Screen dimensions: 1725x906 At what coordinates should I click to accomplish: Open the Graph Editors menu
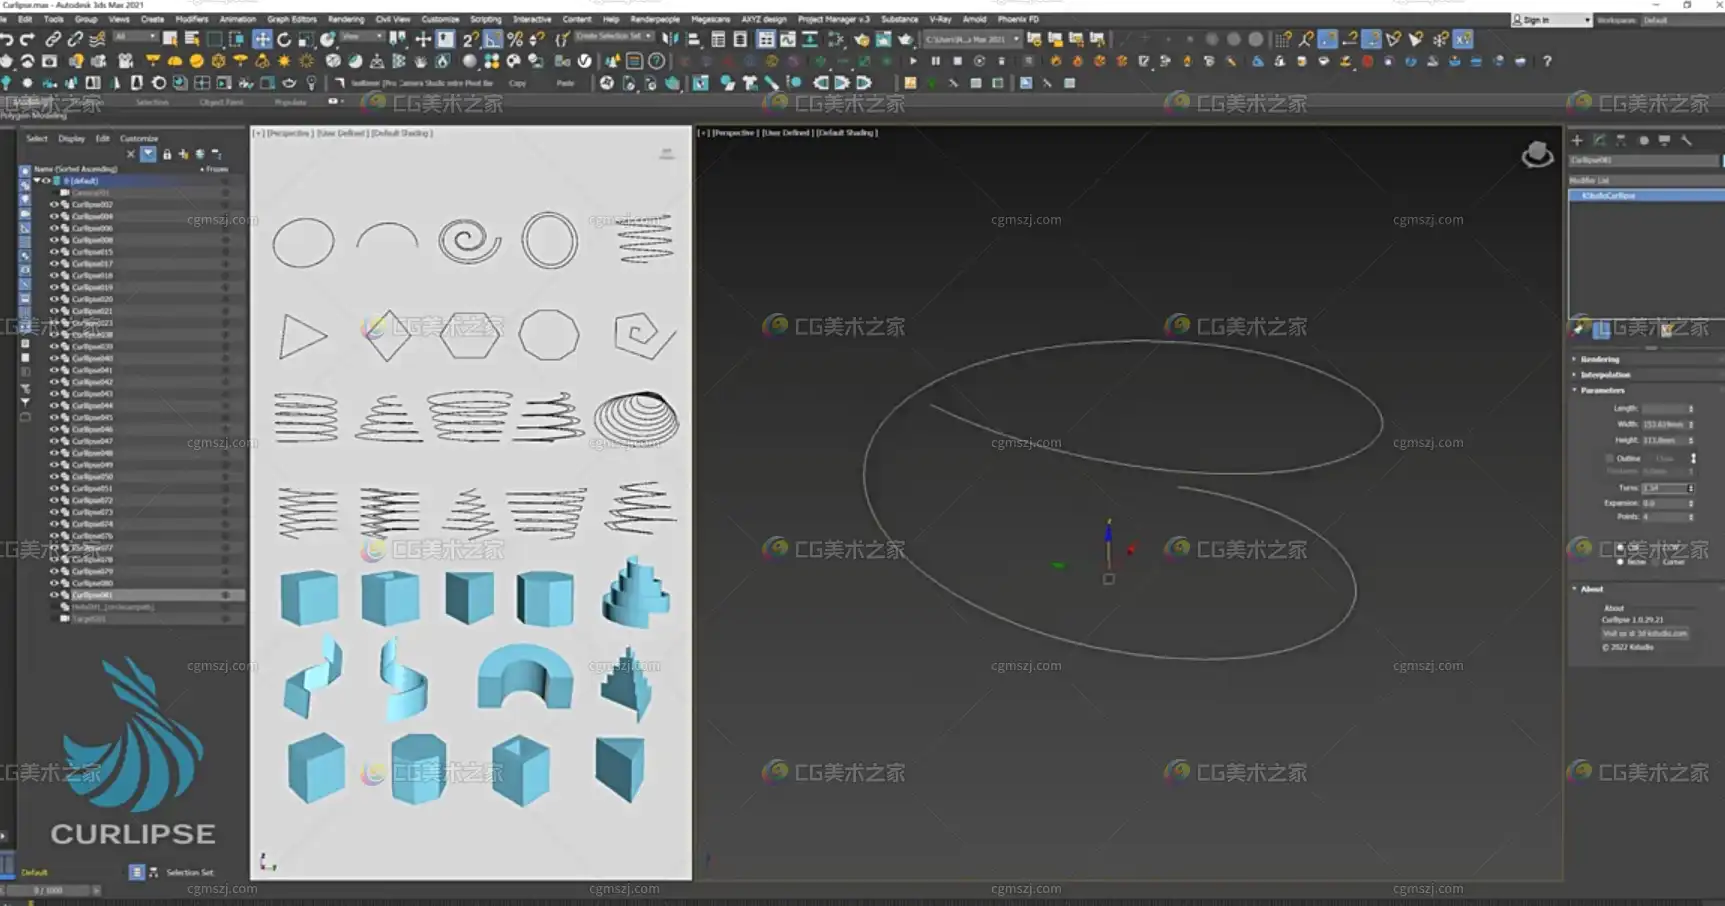pyautogui.click(x=292, y=19)
